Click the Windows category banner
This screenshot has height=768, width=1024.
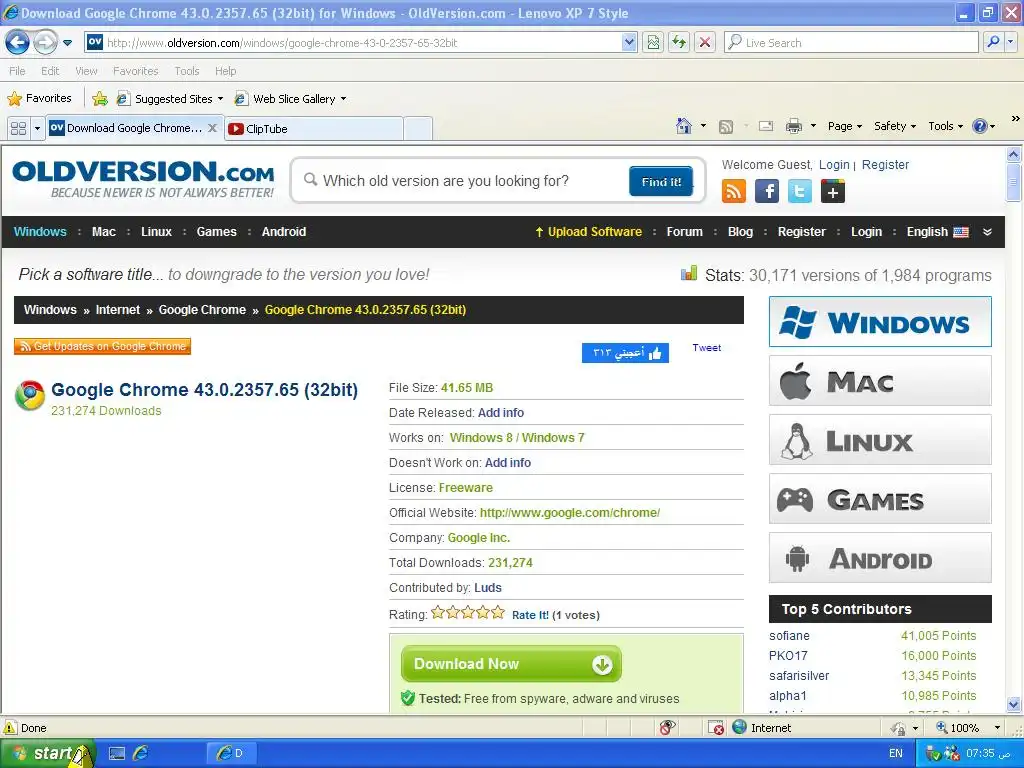pos(880,322)
